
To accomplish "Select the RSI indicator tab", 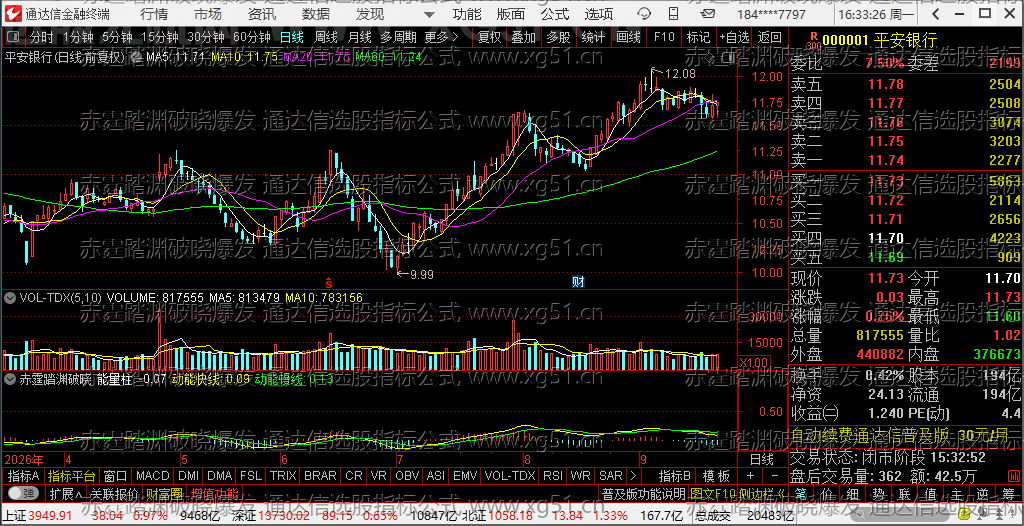I will [x=552, y=476].
